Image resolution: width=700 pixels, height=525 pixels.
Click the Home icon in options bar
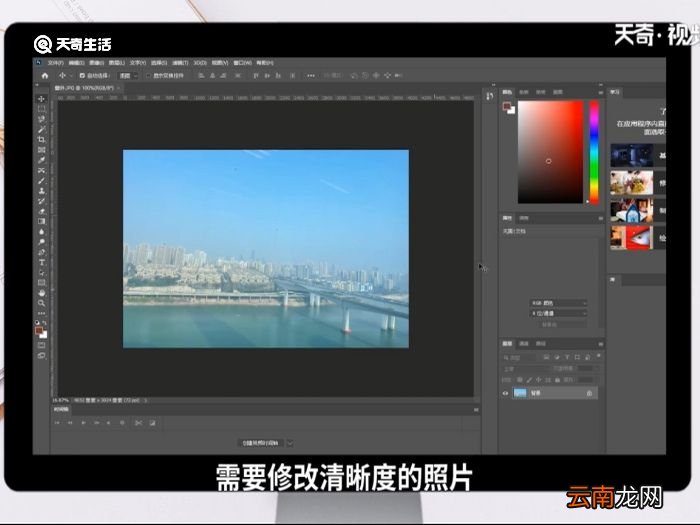tap(45, 76)
